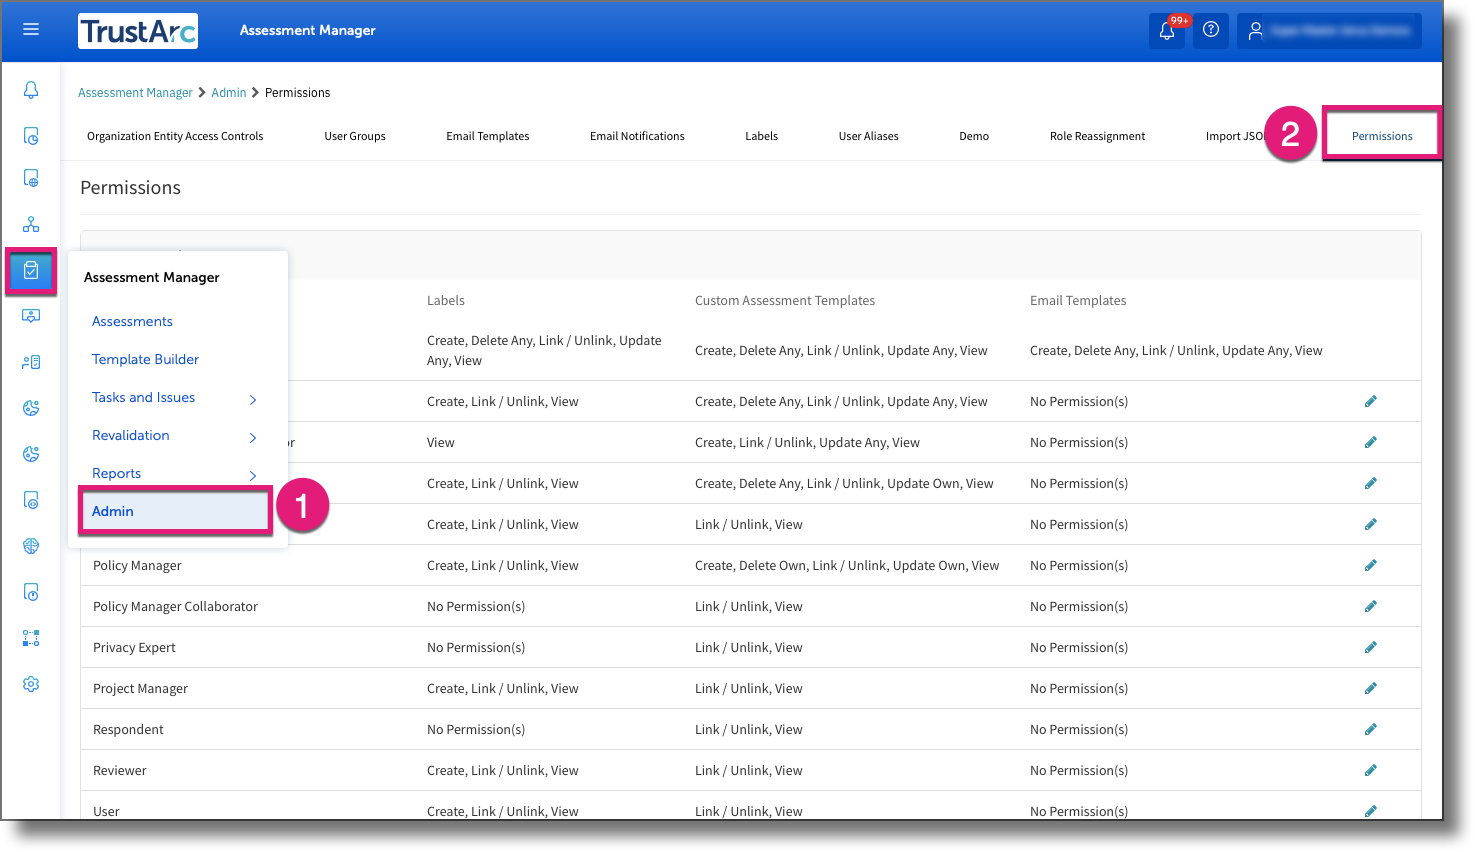Open the hamburger menu at top left
Image resolution: width=1475 pixels, height=852 pixels.
(30, 29)
